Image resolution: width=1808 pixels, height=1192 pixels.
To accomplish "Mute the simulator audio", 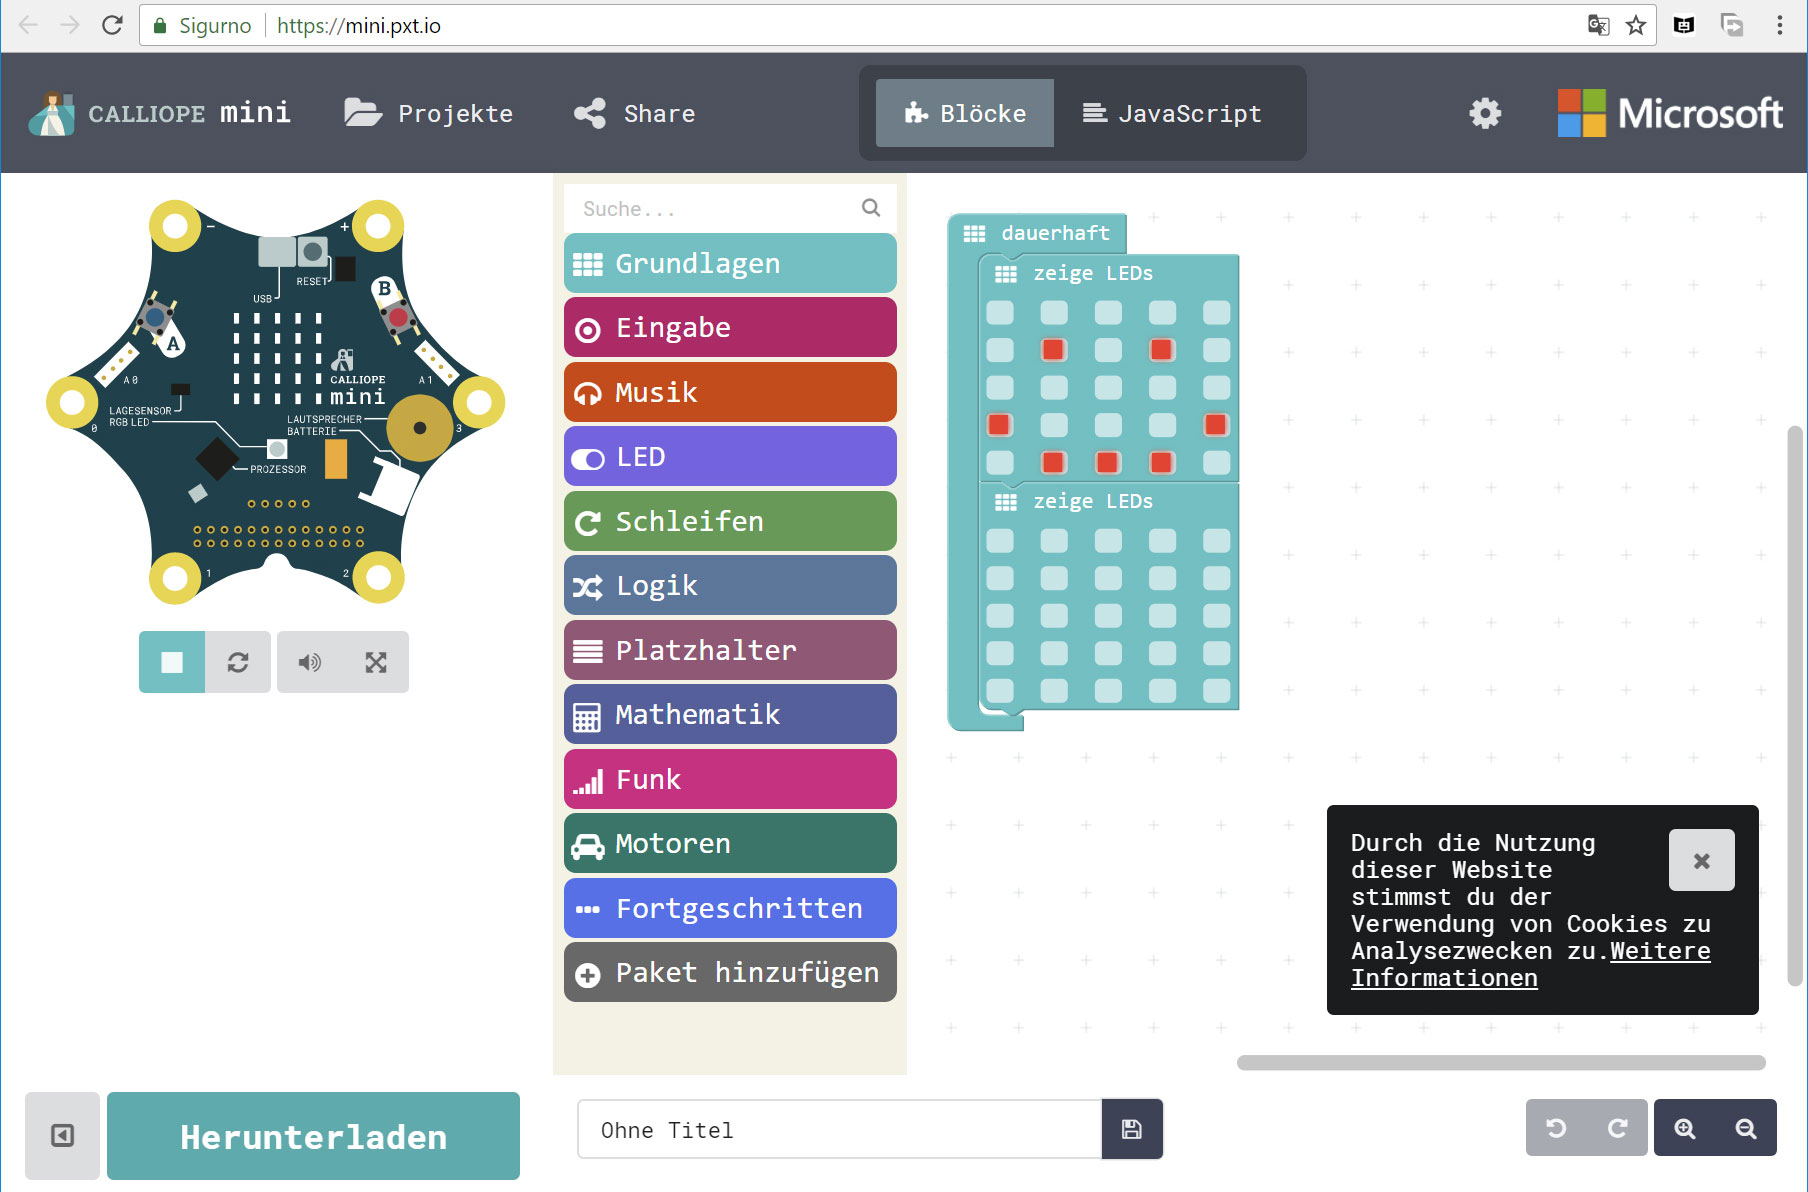I will click(x=310, y=662).
